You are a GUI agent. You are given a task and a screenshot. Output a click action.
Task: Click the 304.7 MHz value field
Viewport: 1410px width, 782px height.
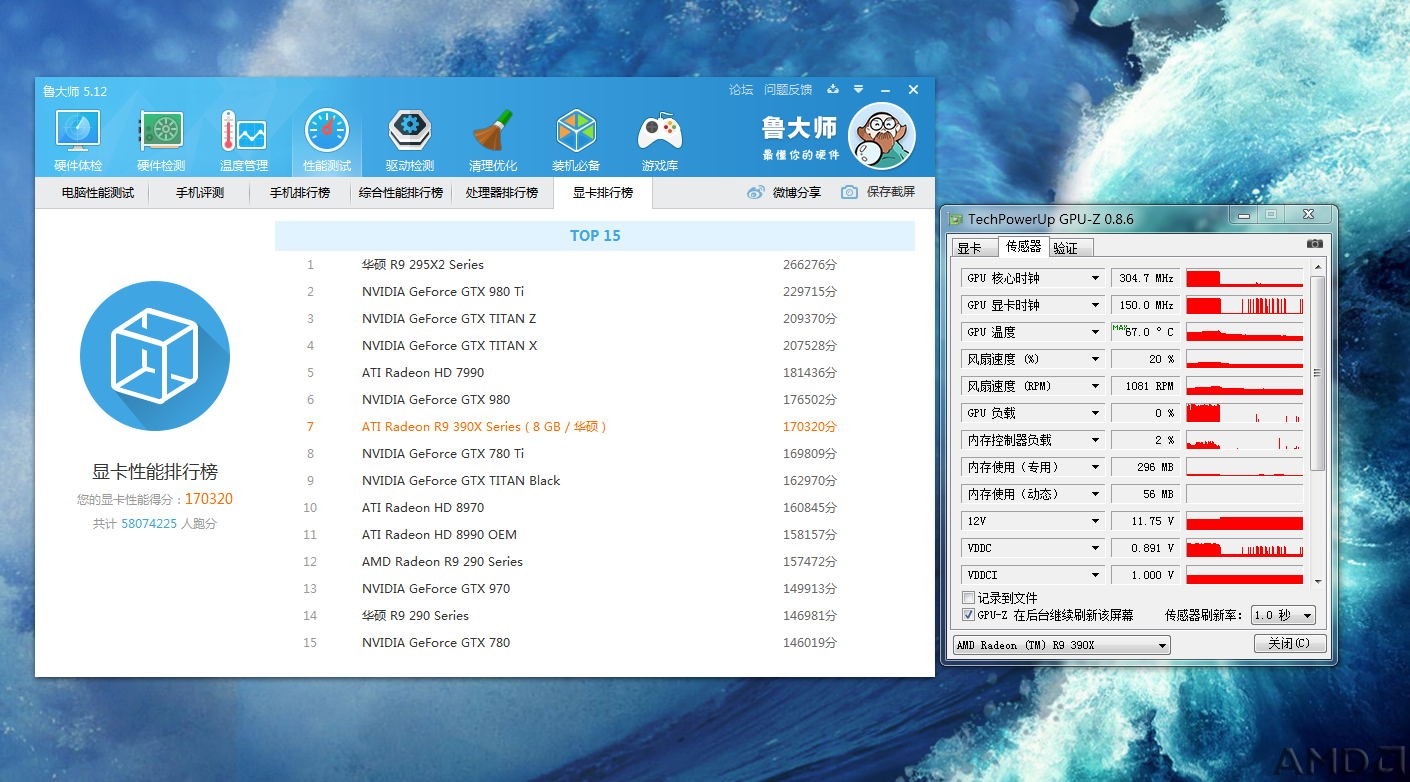1145,278
